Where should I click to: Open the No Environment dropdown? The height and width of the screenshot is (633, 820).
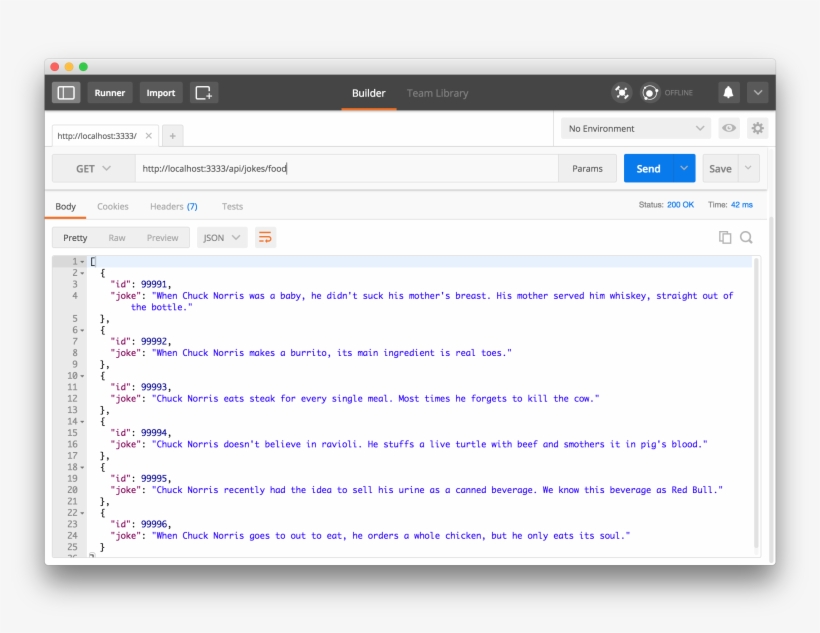(x=634, y=128)
